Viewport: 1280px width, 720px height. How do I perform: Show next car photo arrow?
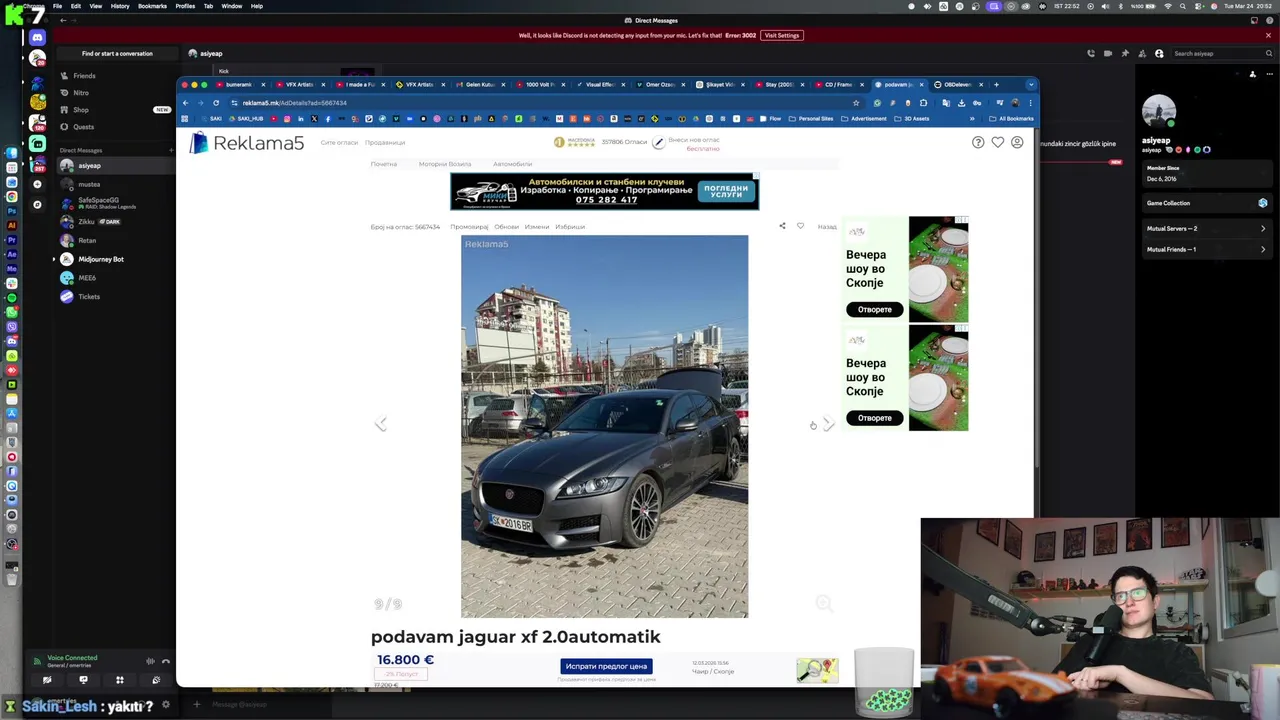[x=828, y=424]
